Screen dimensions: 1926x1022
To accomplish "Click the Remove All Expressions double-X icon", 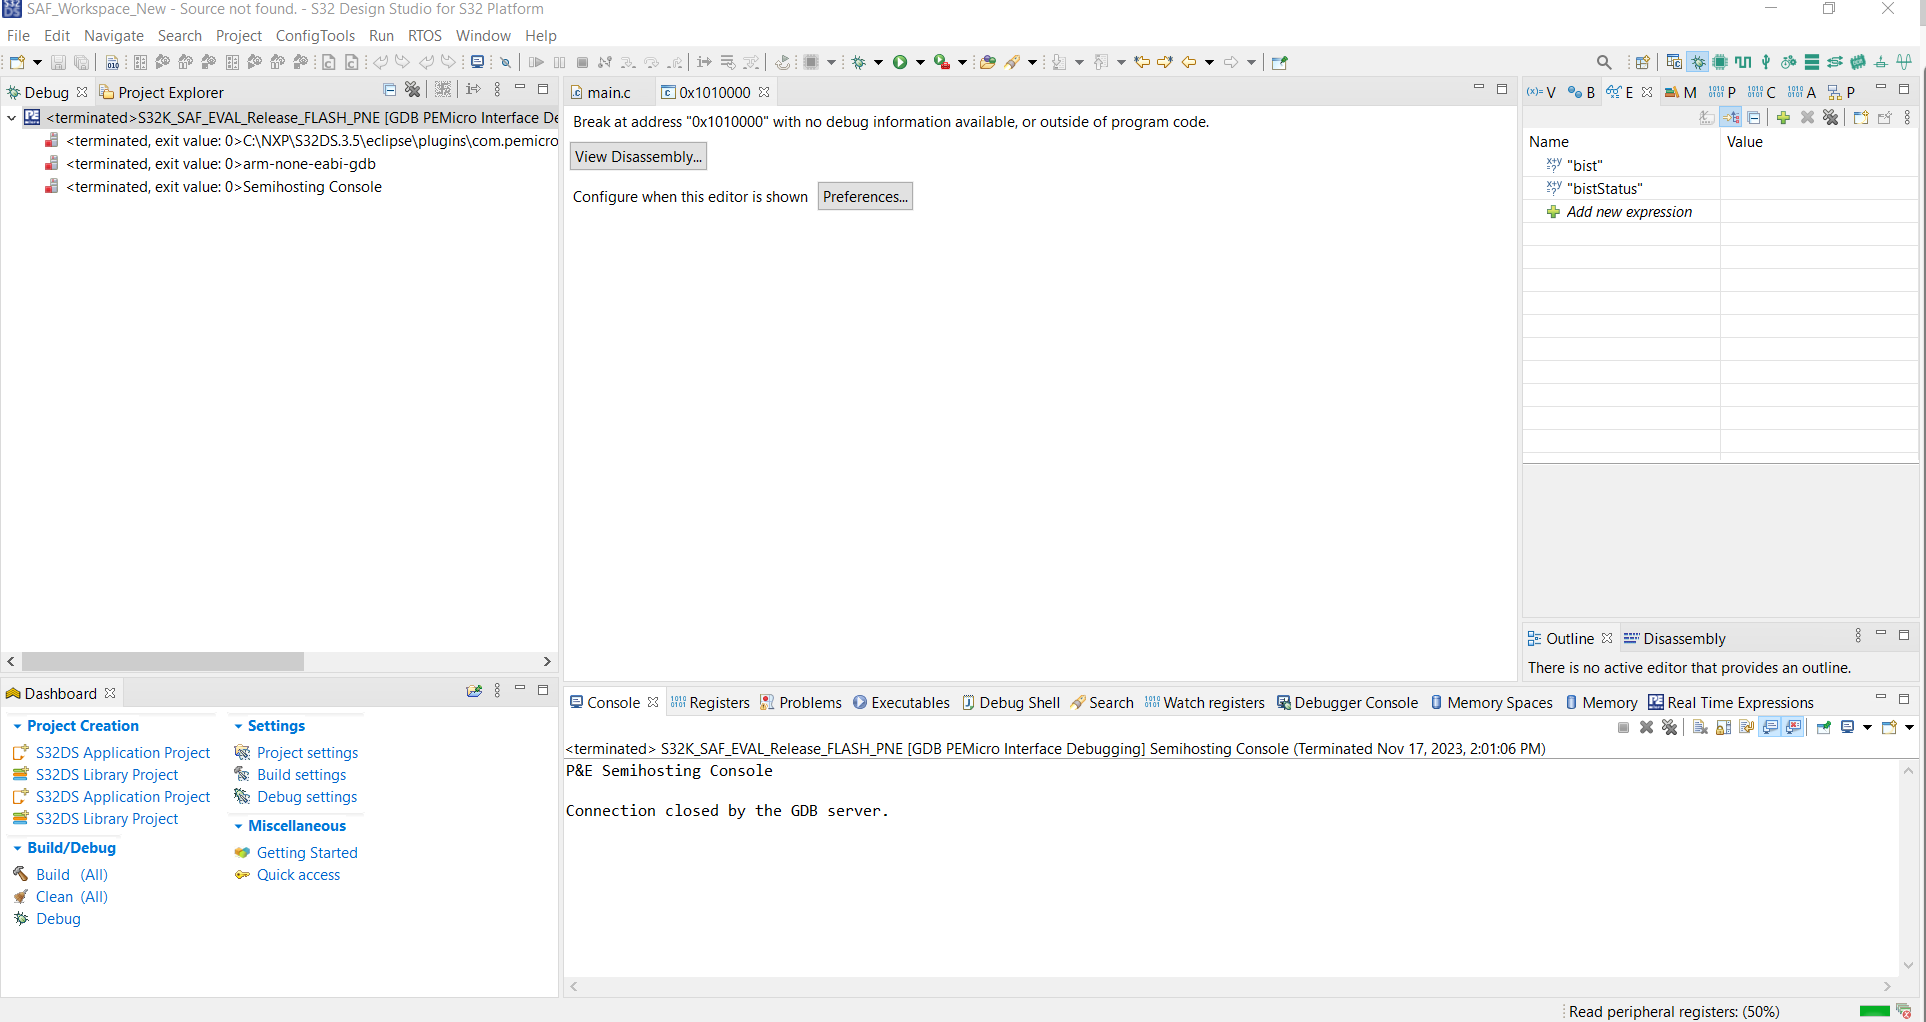I will tap(1831, 117).
